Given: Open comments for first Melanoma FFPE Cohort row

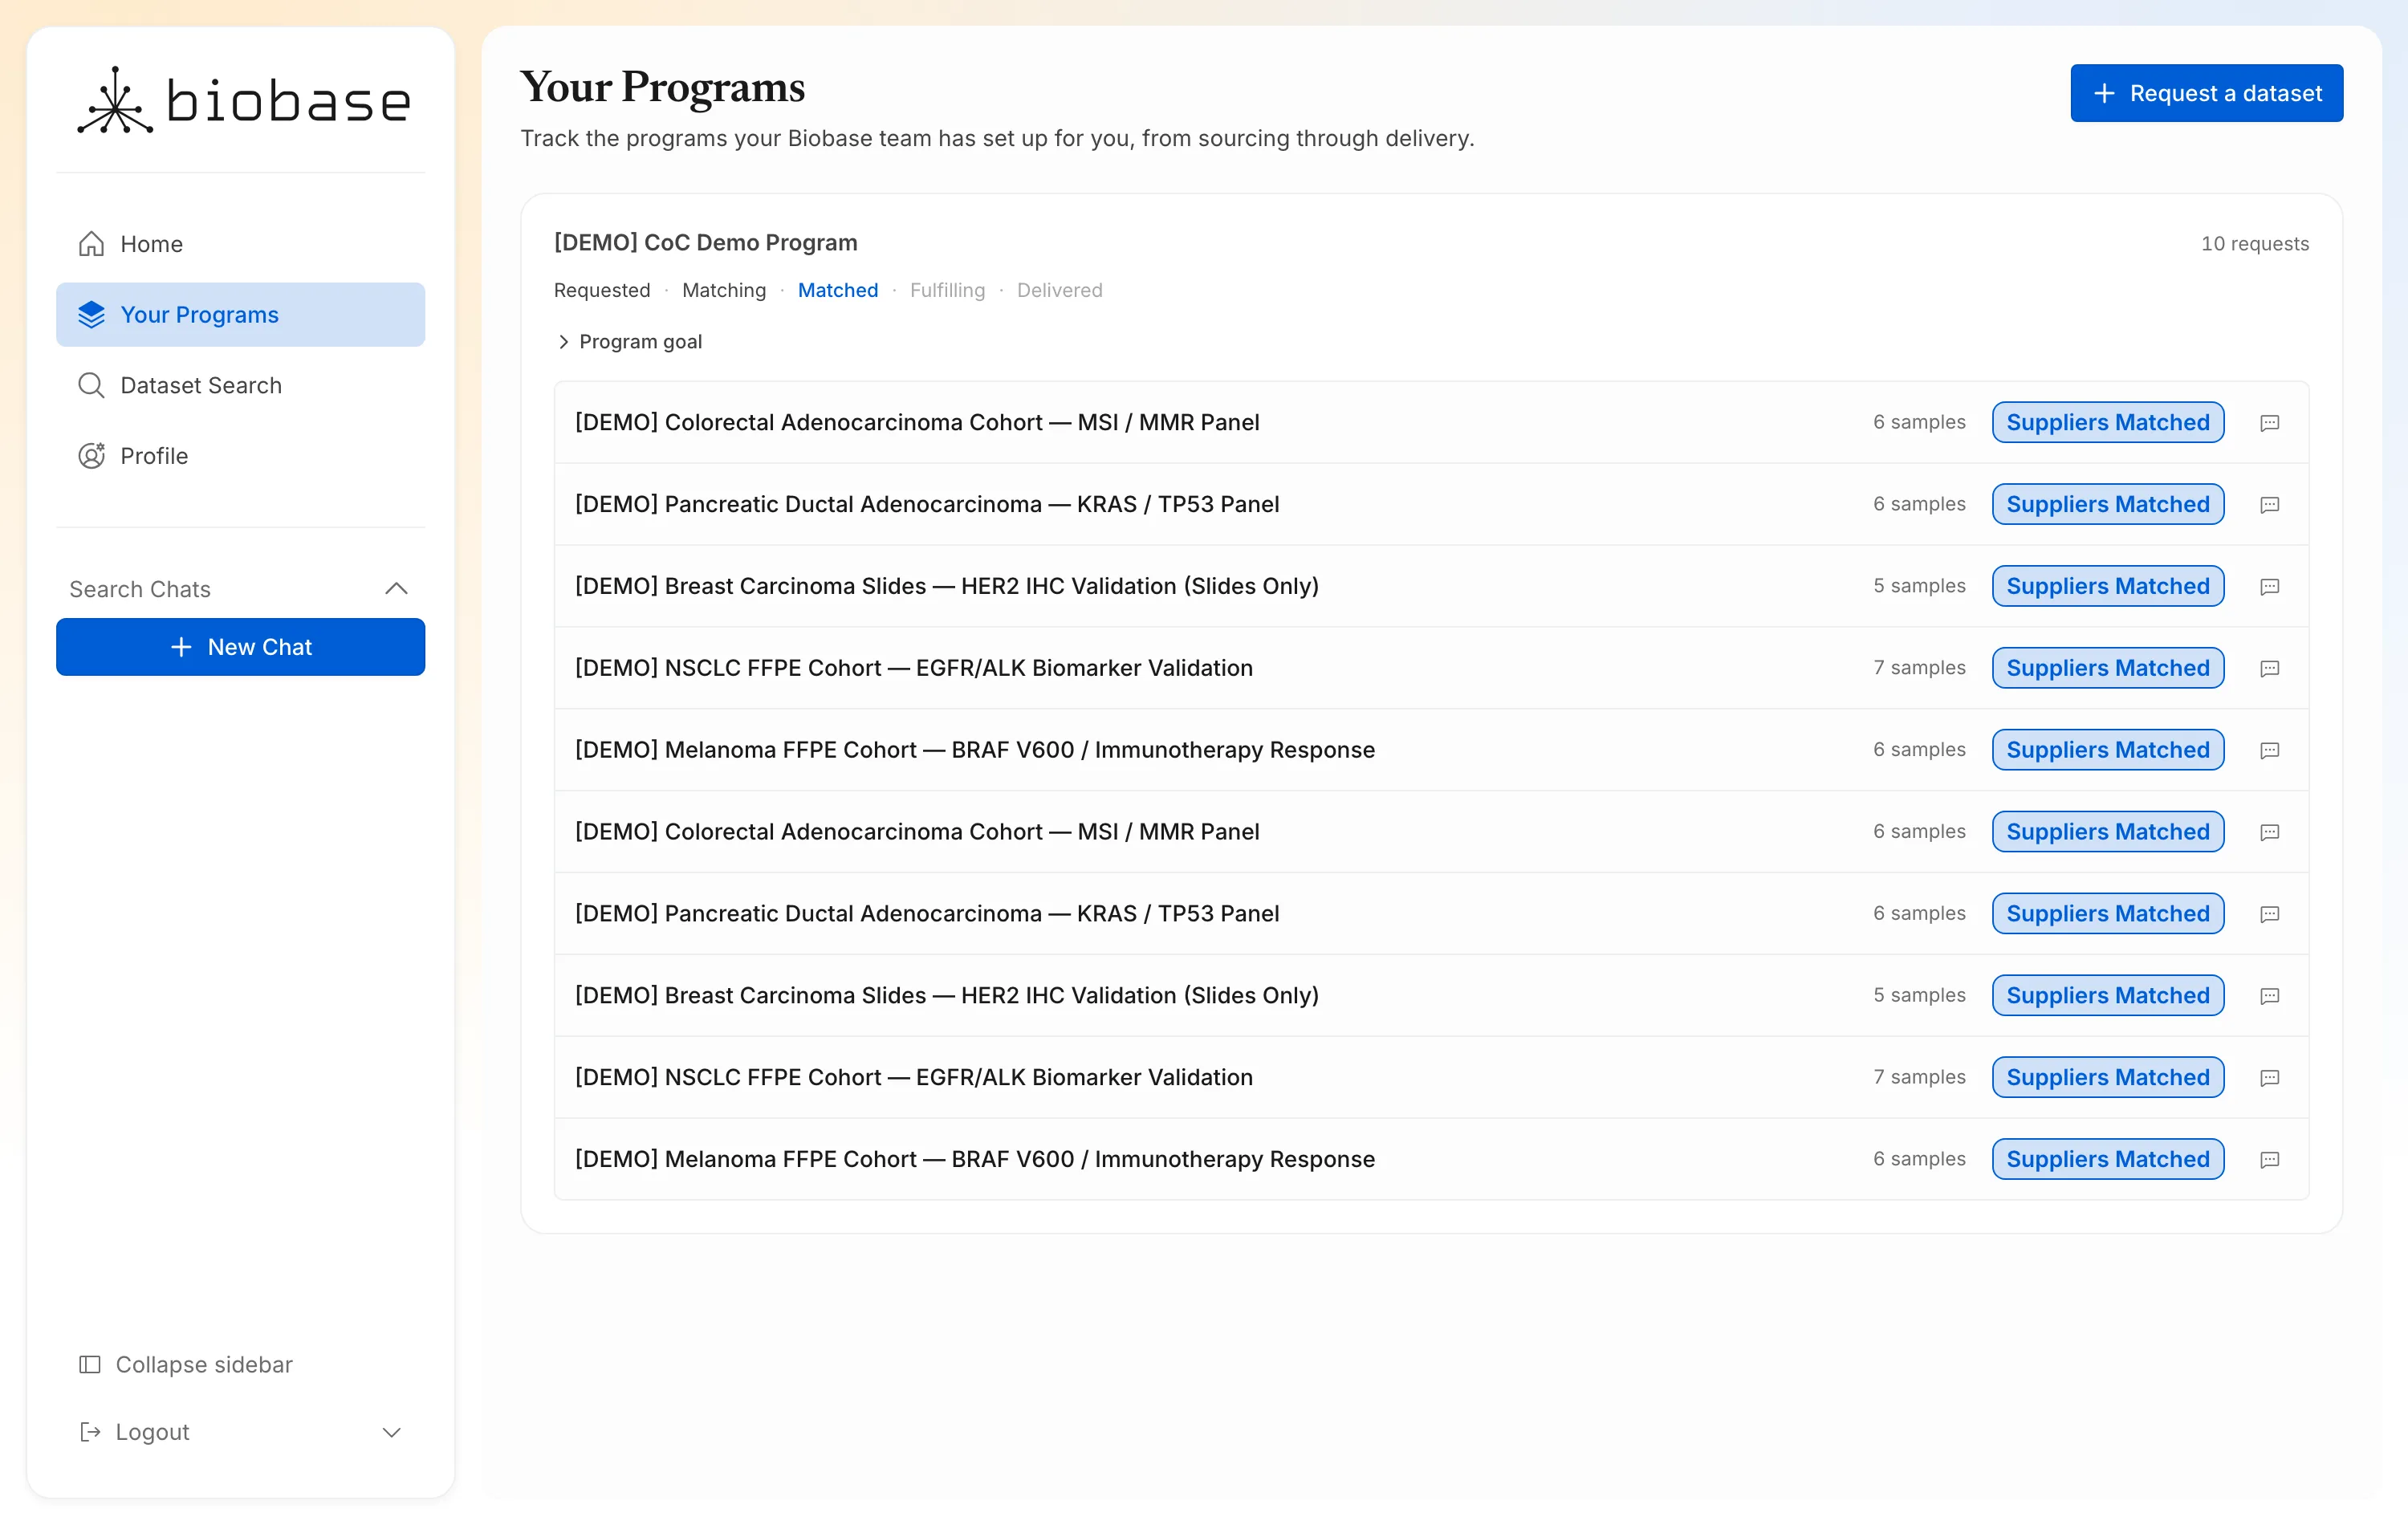Looking at the screenshot, I should coord(2269,750).
